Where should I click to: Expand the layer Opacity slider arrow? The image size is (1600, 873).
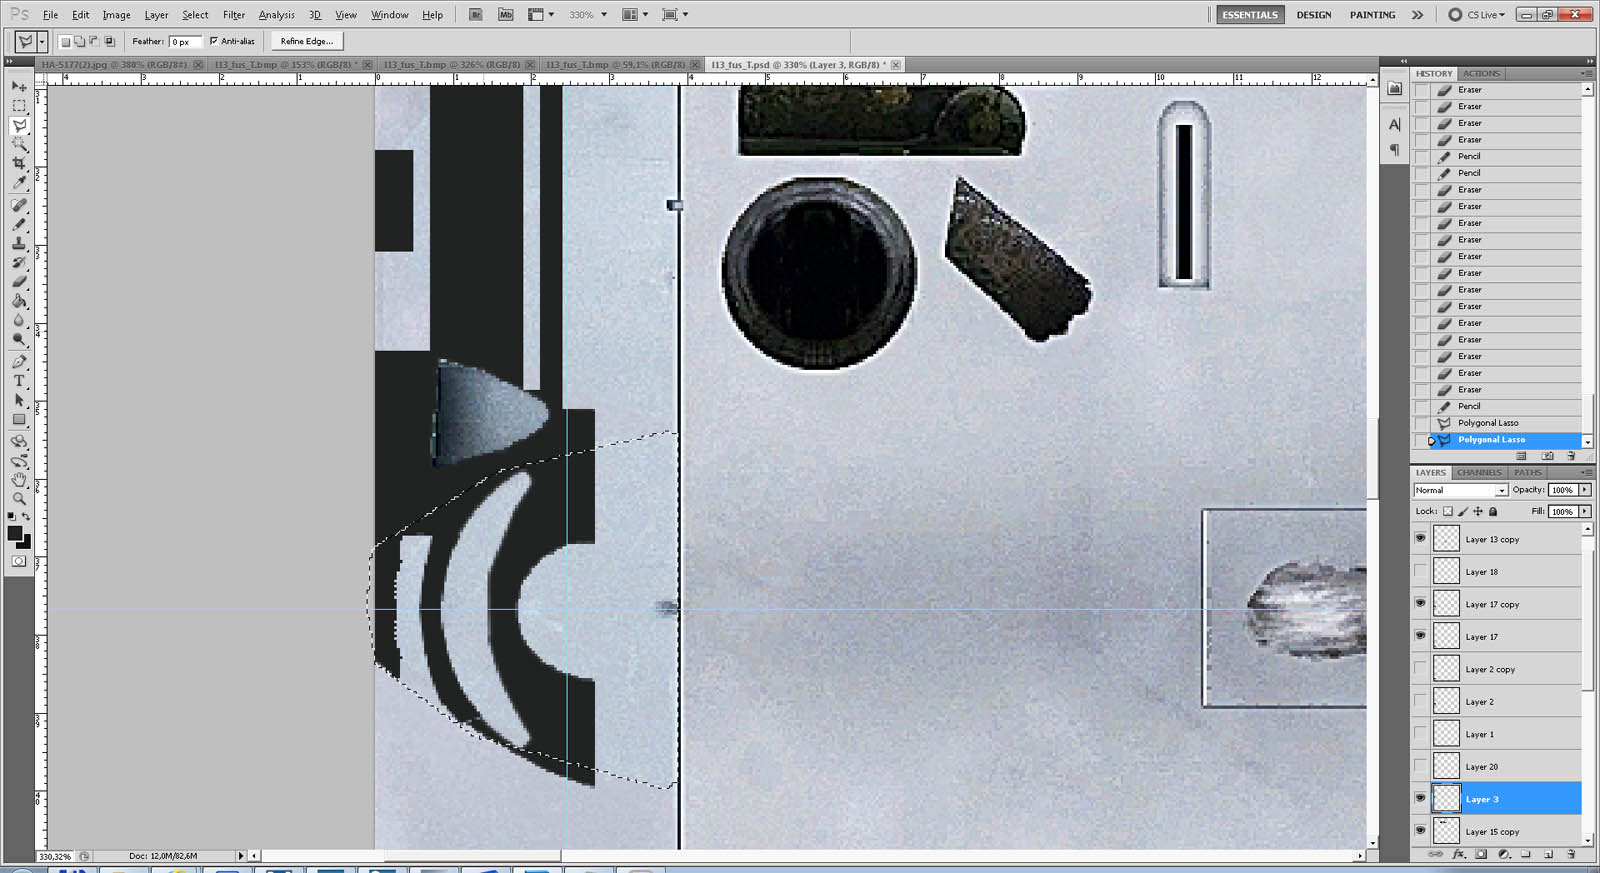pos(1585,490)
